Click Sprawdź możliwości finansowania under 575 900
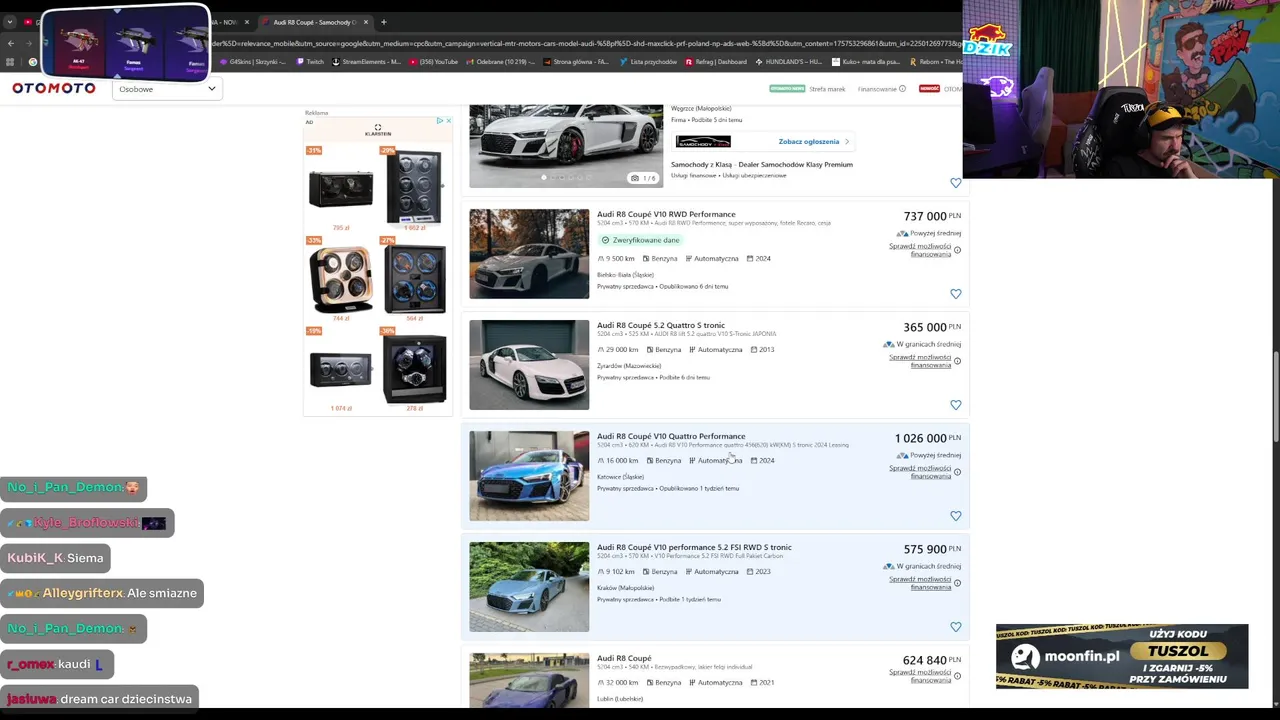The image size is (1280, 720). coord(920,583)
